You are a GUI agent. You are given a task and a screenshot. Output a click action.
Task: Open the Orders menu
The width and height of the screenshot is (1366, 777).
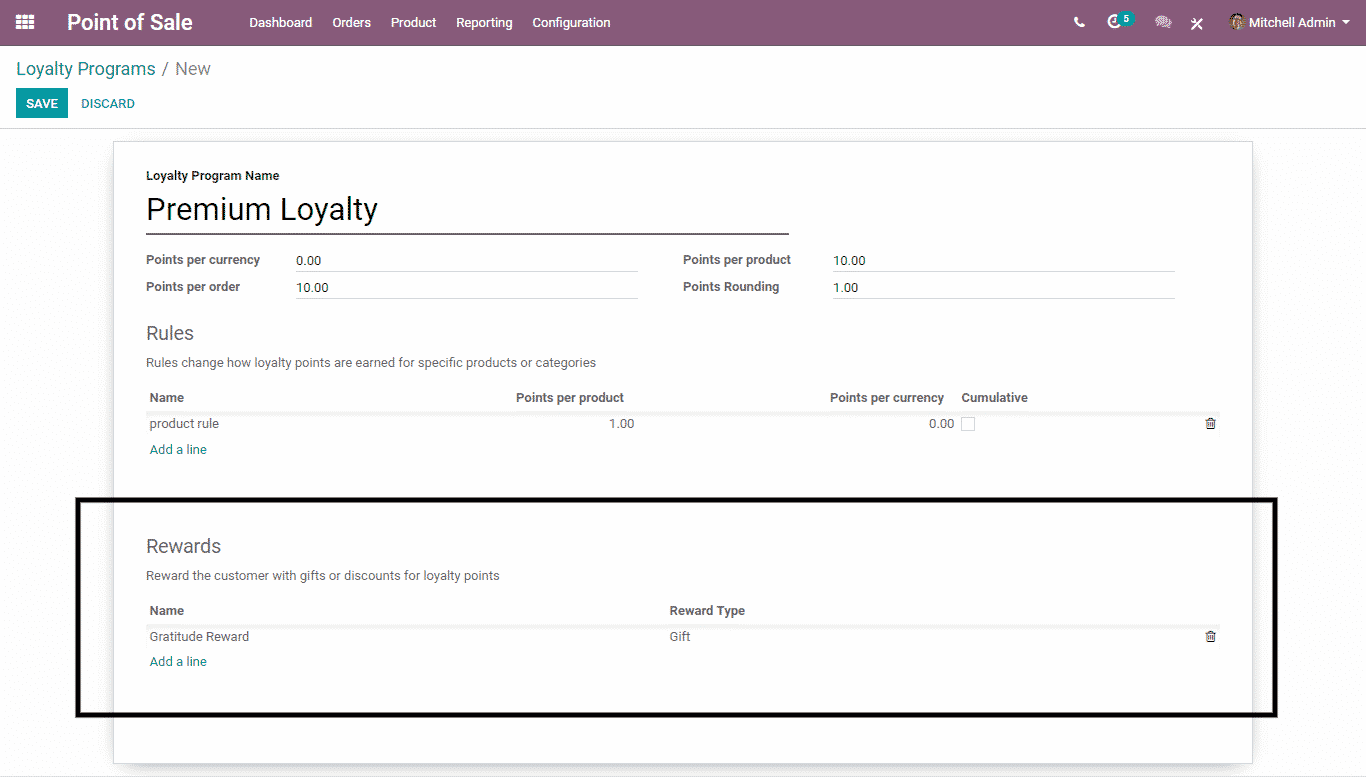coord(352,22)
